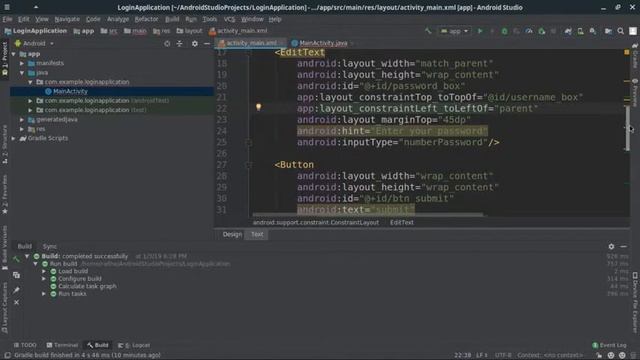The height and width of the screenshot is (360, 640).
Task: Switch to Design view tab
Action: tap(232, 234)
